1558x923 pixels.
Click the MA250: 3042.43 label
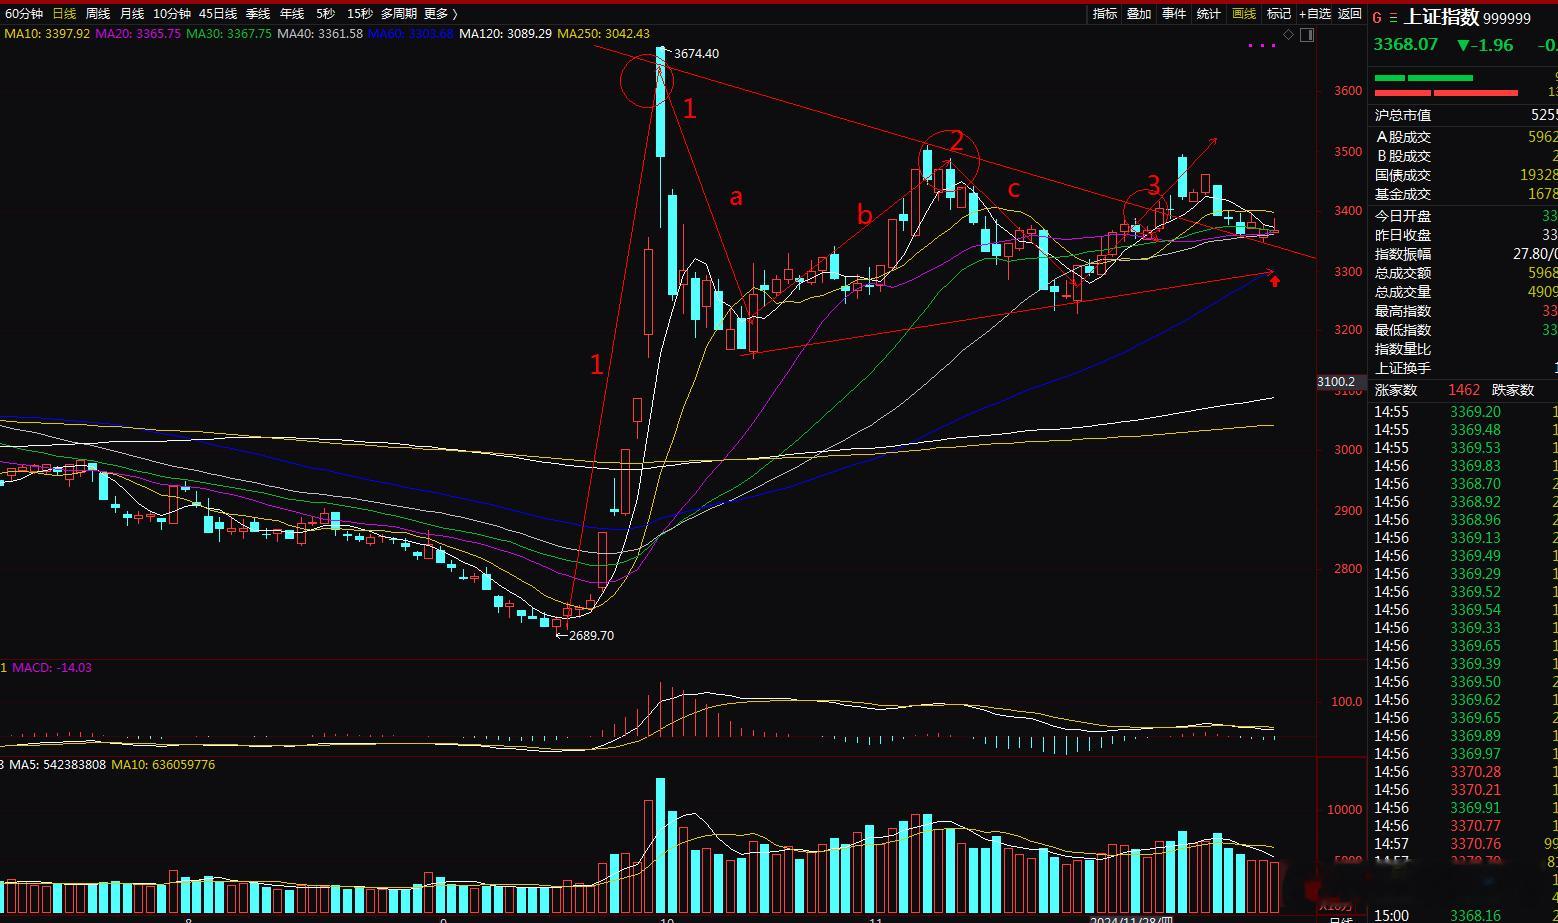(603, 34)
